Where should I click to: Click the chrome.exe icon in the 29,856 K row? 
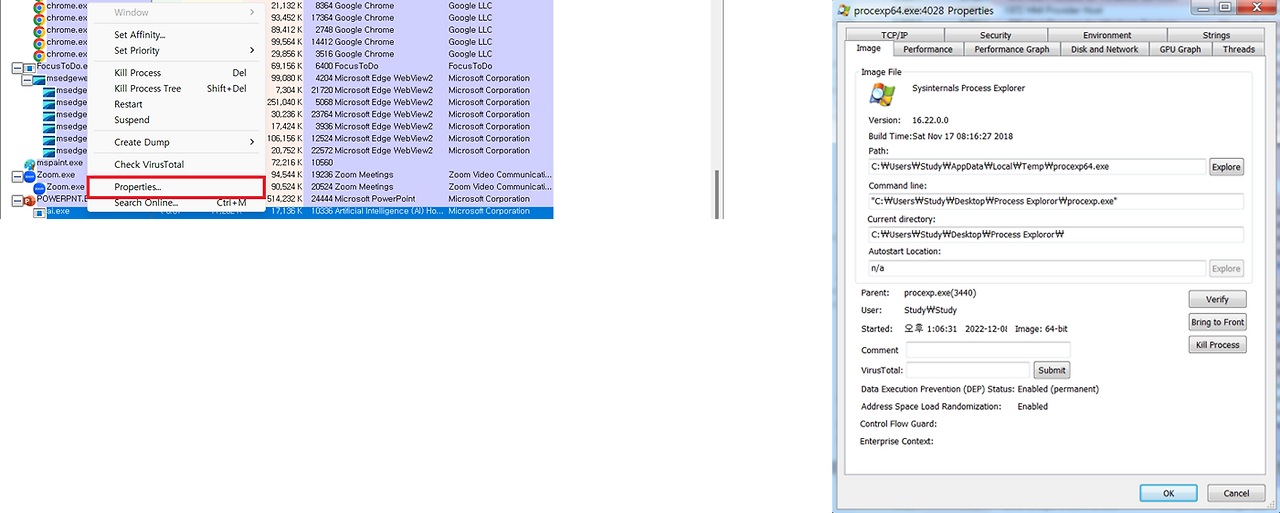[39, 55]
